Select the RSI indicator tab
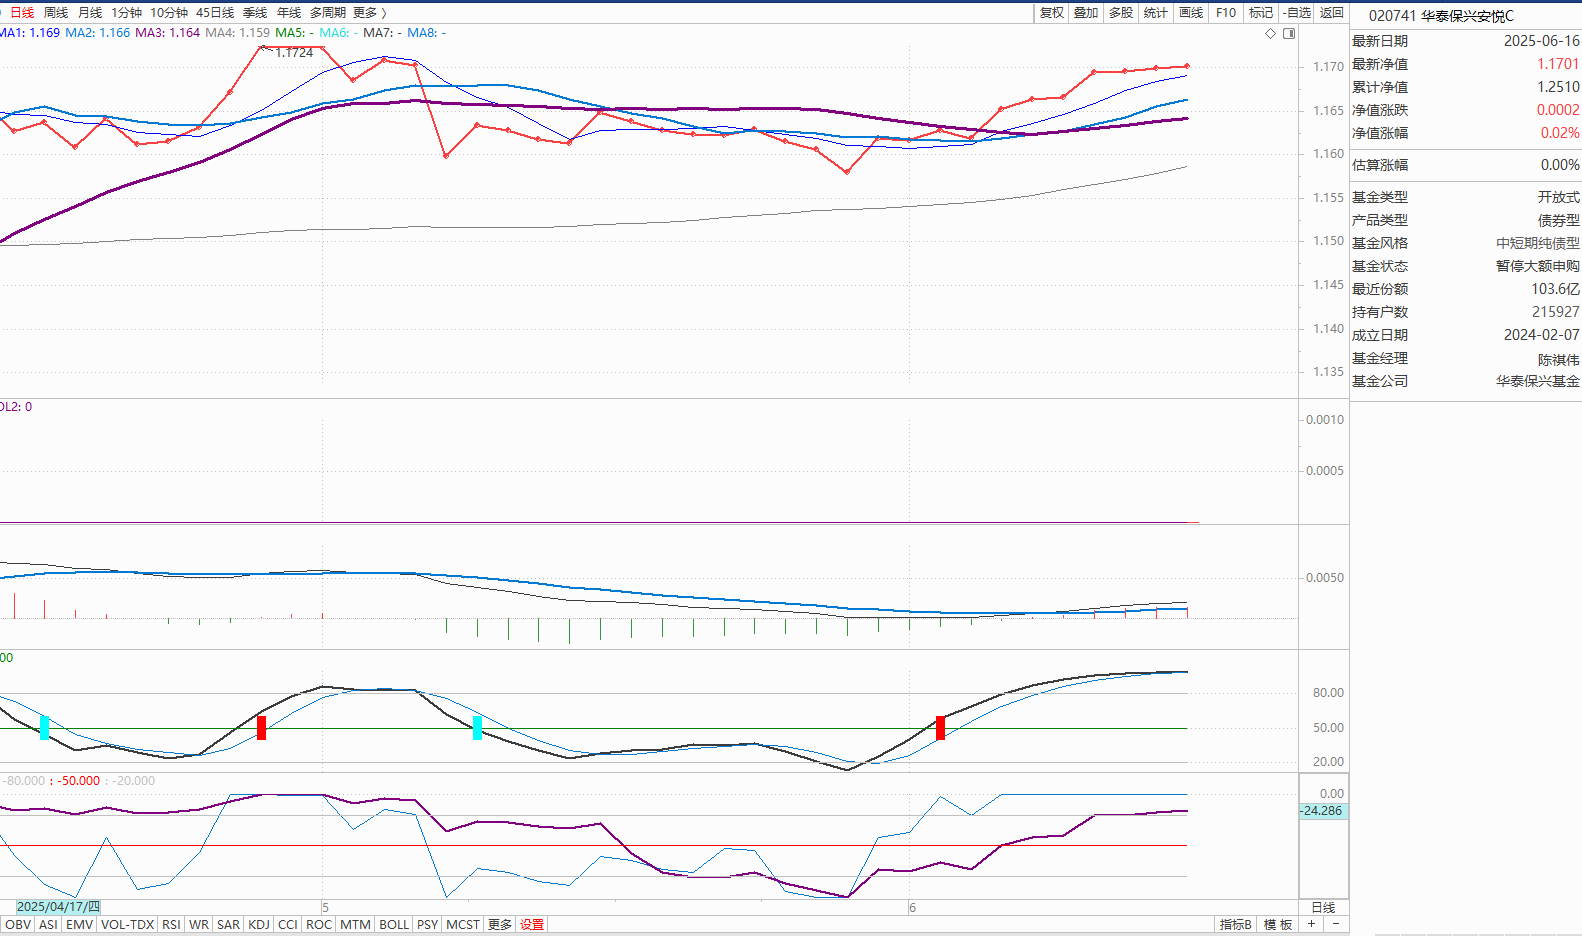 pos(171,925)
